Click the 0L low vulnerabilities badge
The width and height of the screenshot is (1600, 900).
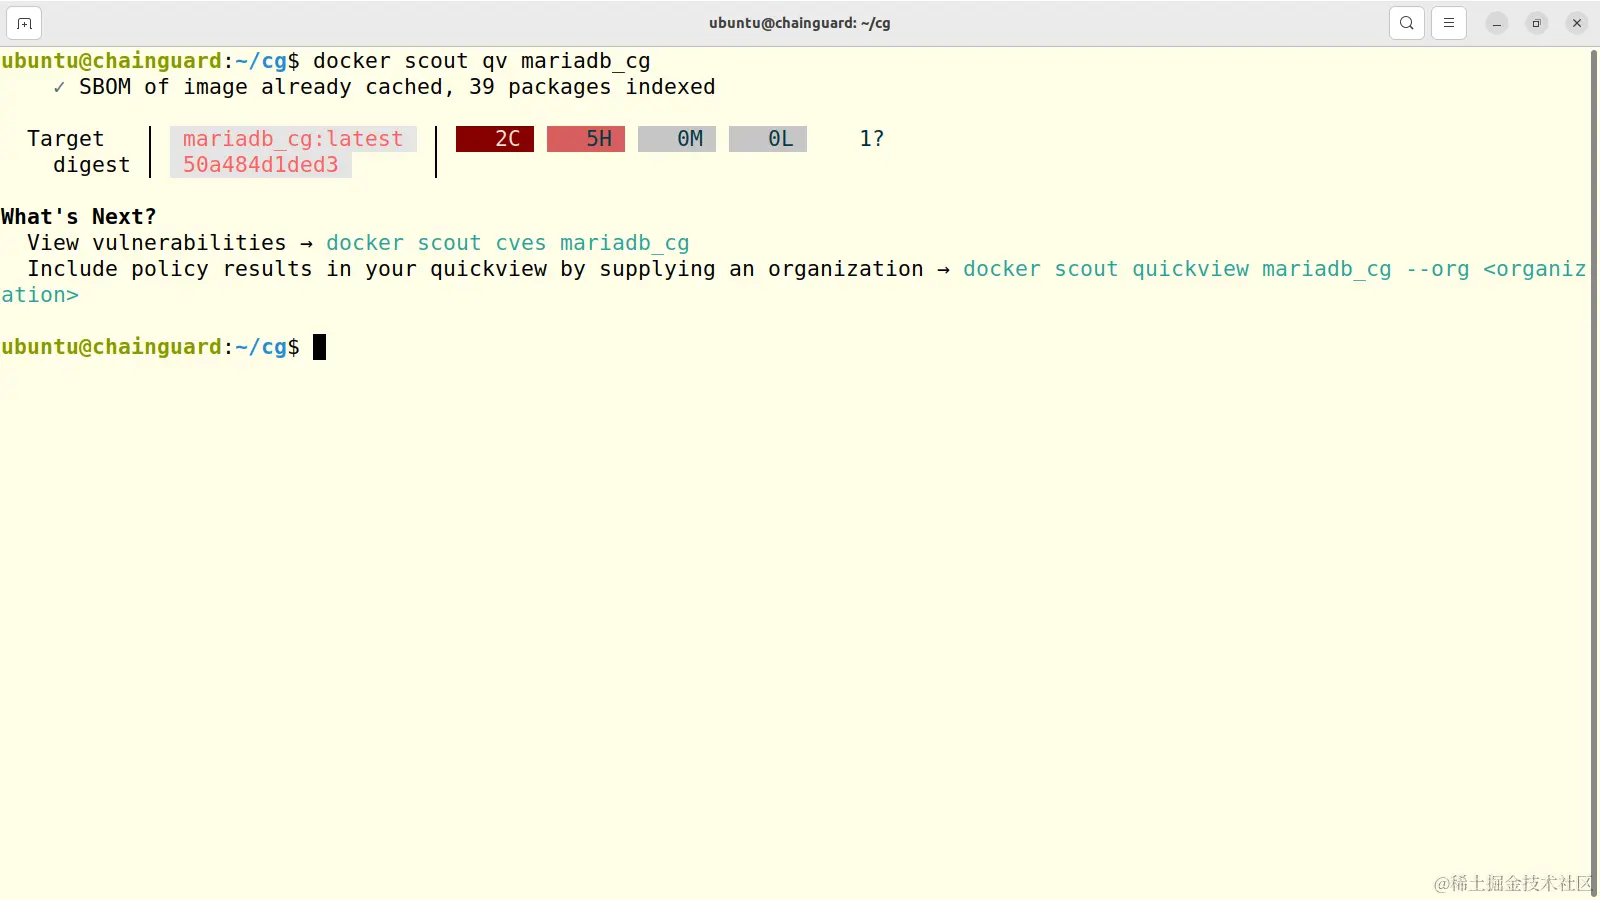point(768,139)
